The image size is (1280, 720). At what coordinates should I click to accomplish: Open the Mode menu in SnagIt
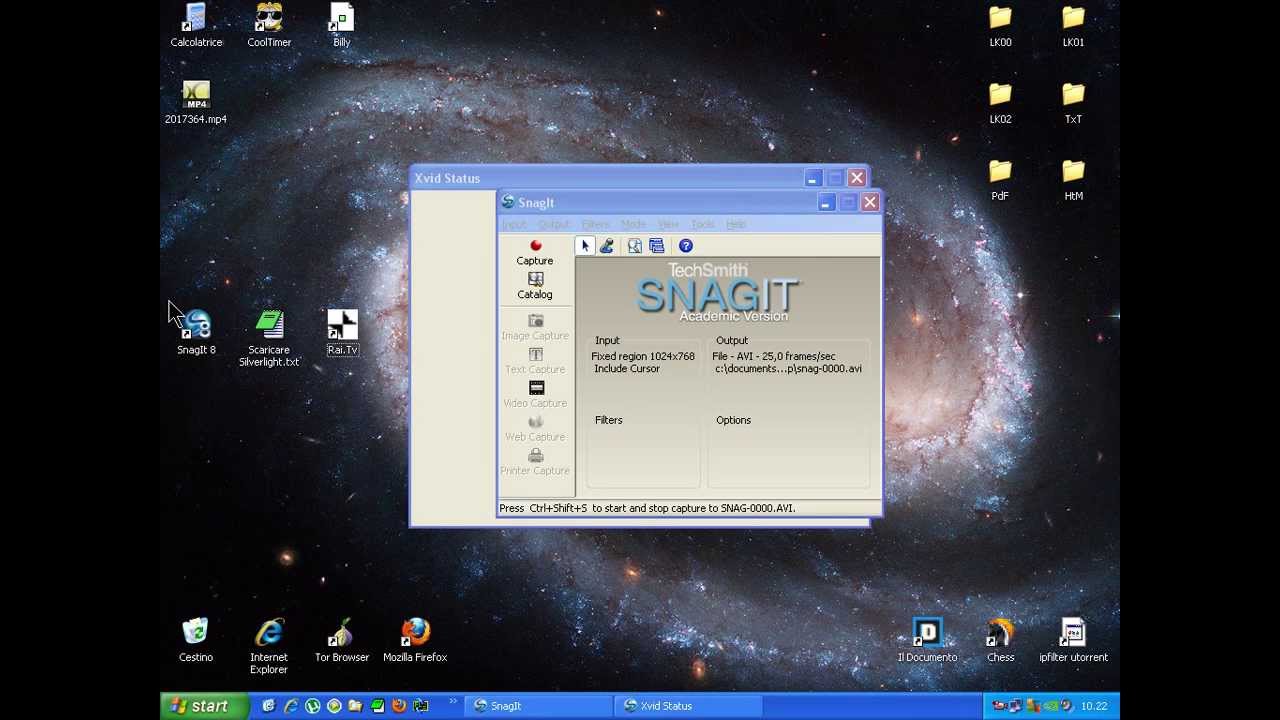pyautogui.click(x=633, y=224)
